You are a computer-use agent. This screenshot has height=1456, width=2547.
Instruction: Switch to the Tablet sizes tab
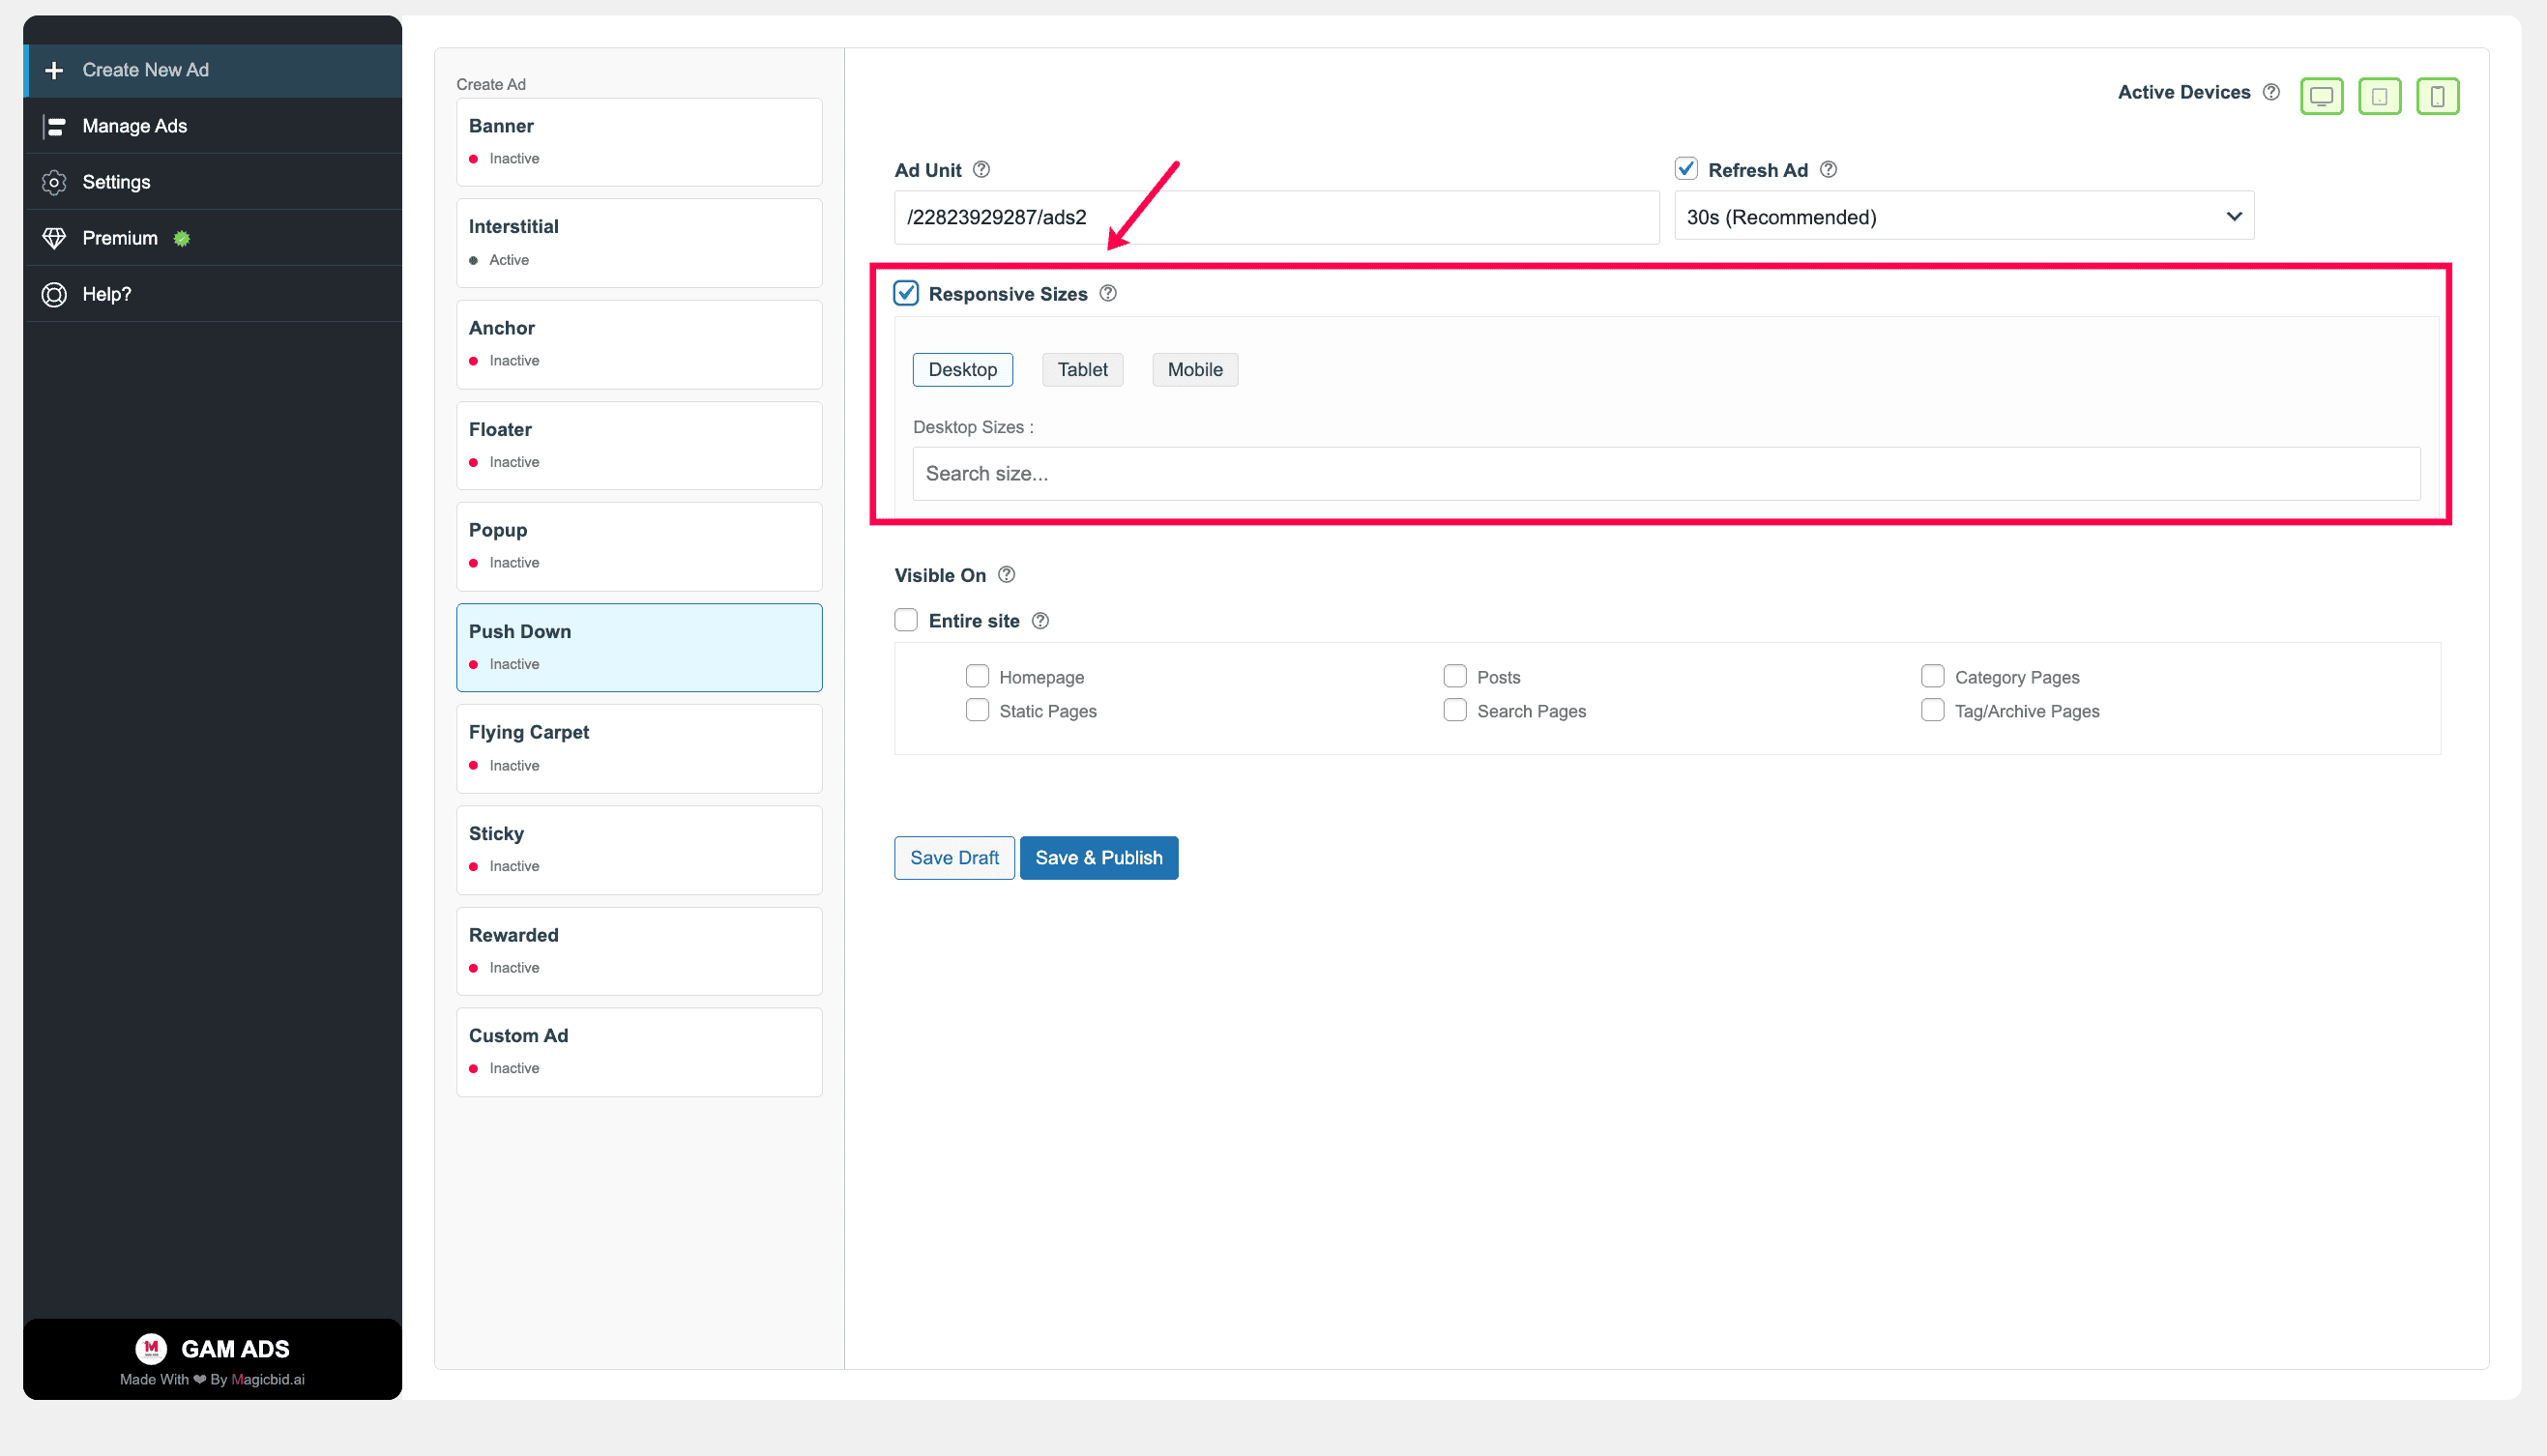(1082, 370)
